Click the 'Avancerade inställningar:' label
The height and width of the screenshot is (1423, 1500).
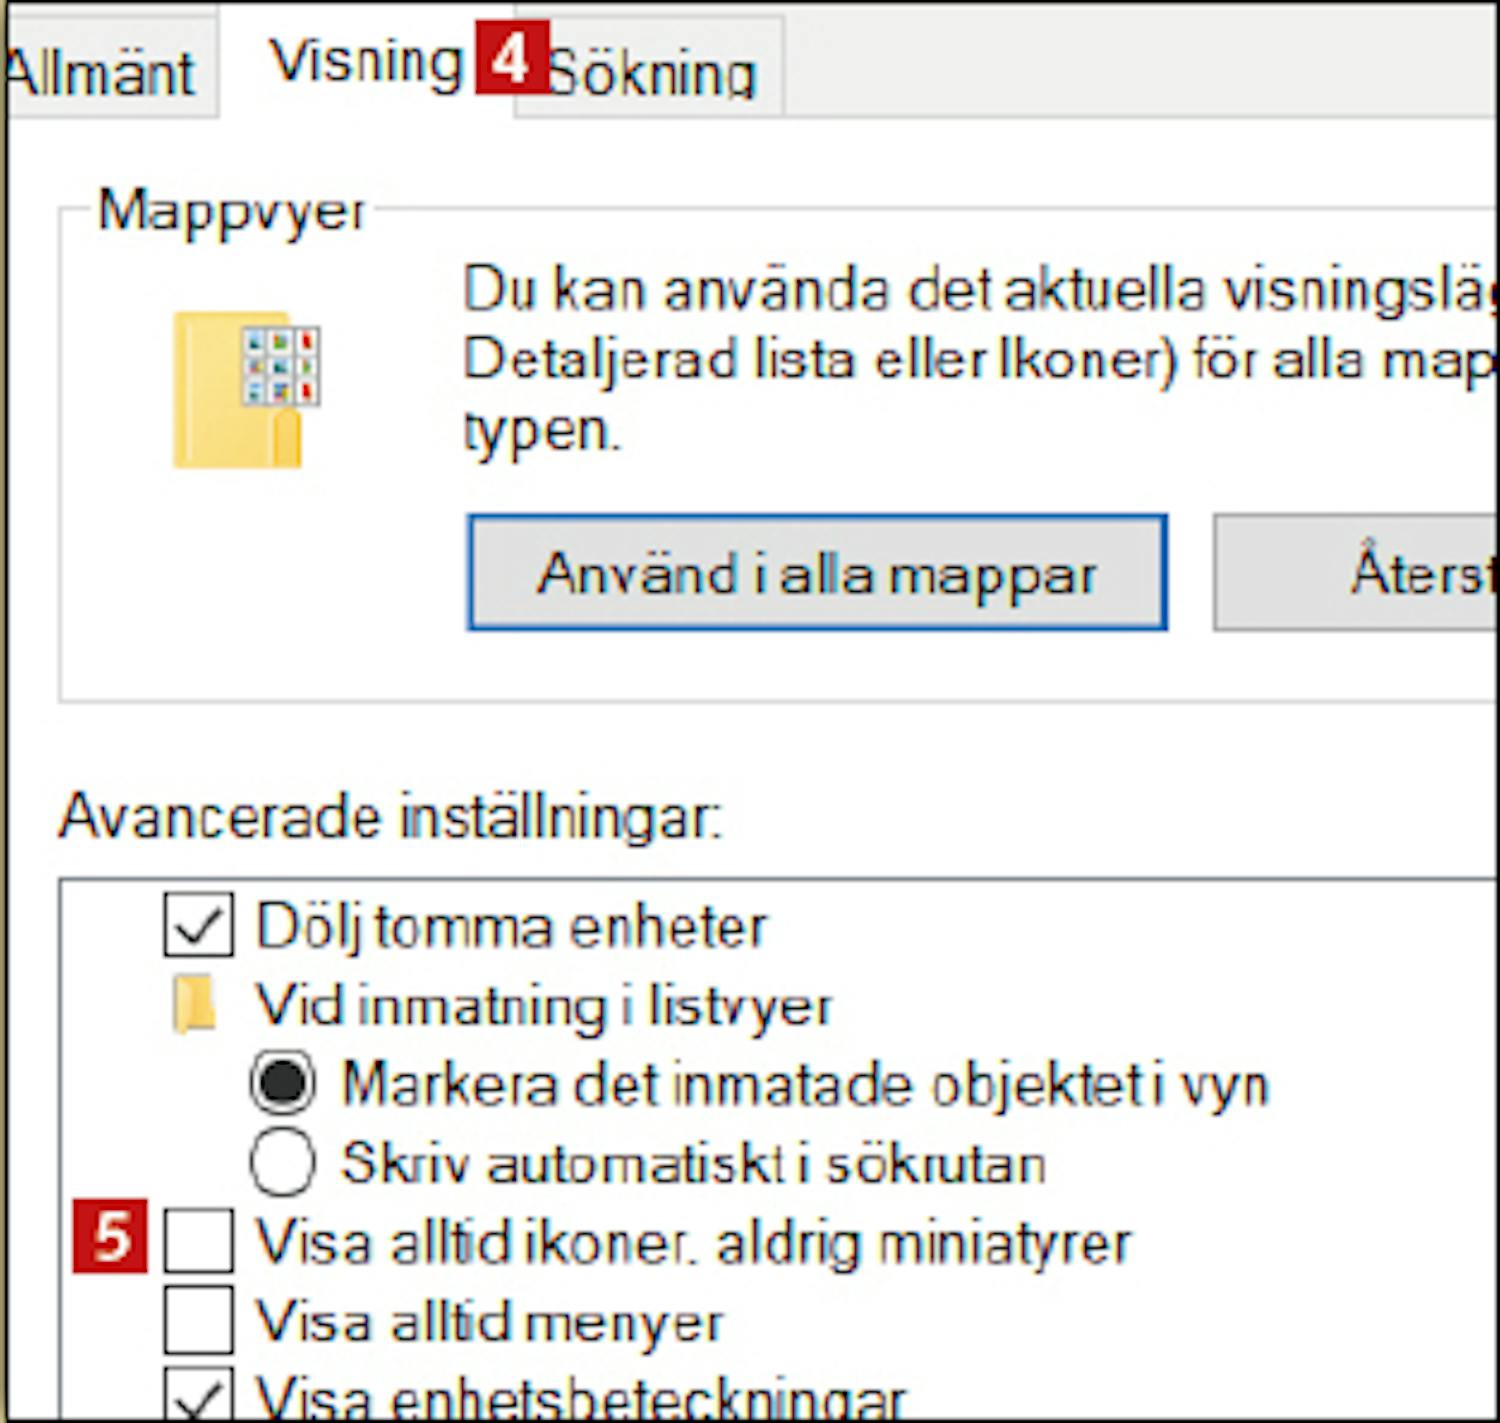coord(390,817)
